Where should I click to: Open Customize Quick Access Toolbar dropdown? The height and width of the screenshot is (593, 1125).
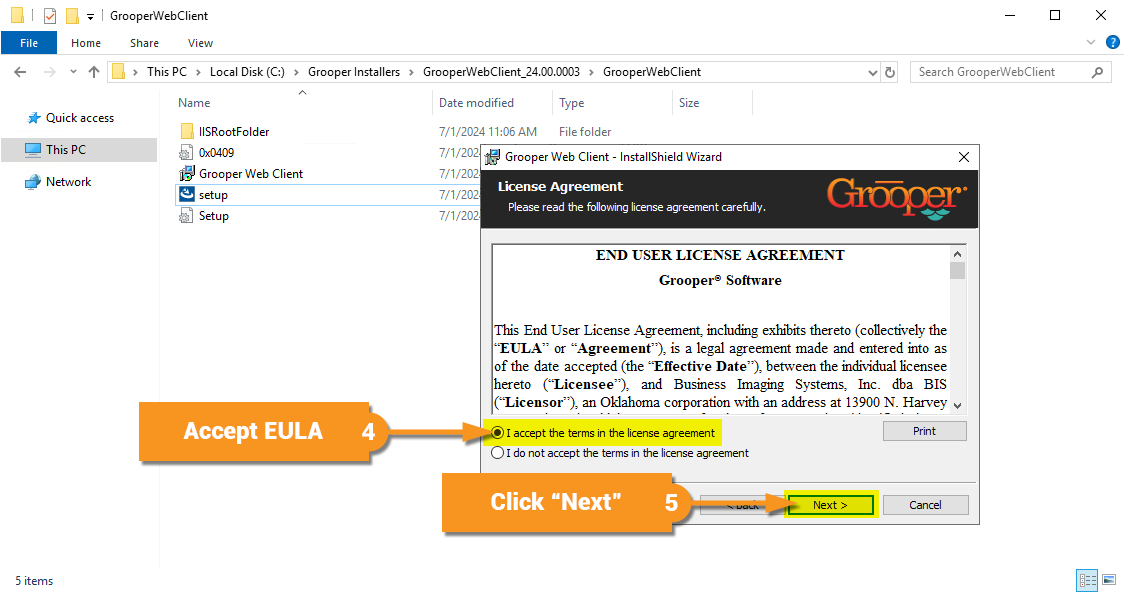pyautogui.click(x=90, y=16)
